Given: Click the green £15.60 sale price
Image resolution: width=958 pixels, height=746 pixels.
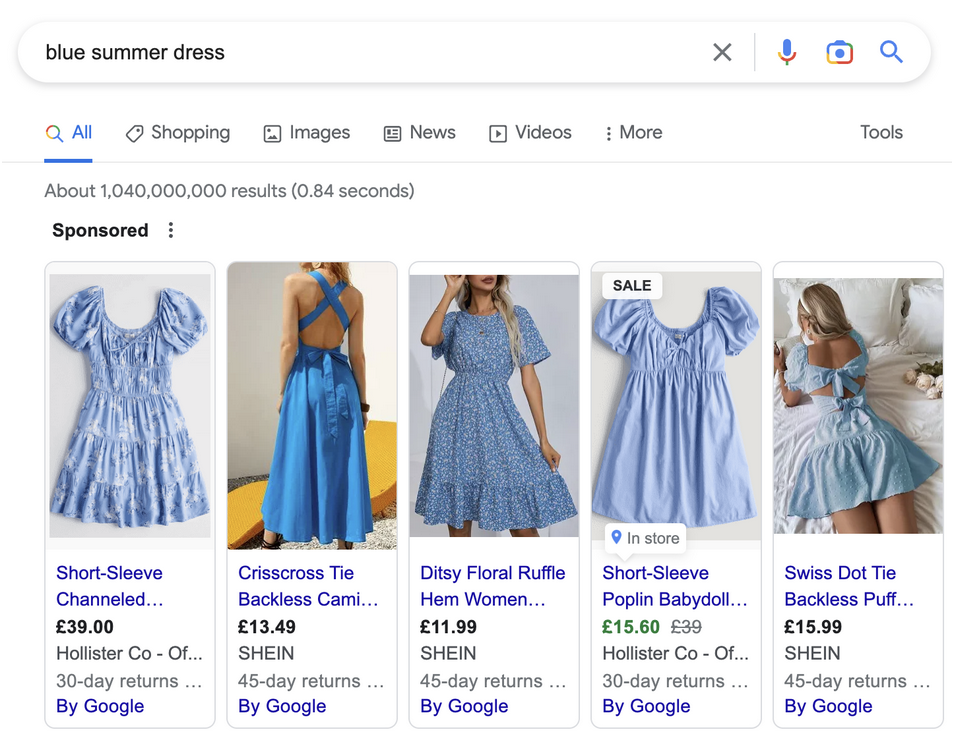Looking at the screenshot, I should coord(631,627).
